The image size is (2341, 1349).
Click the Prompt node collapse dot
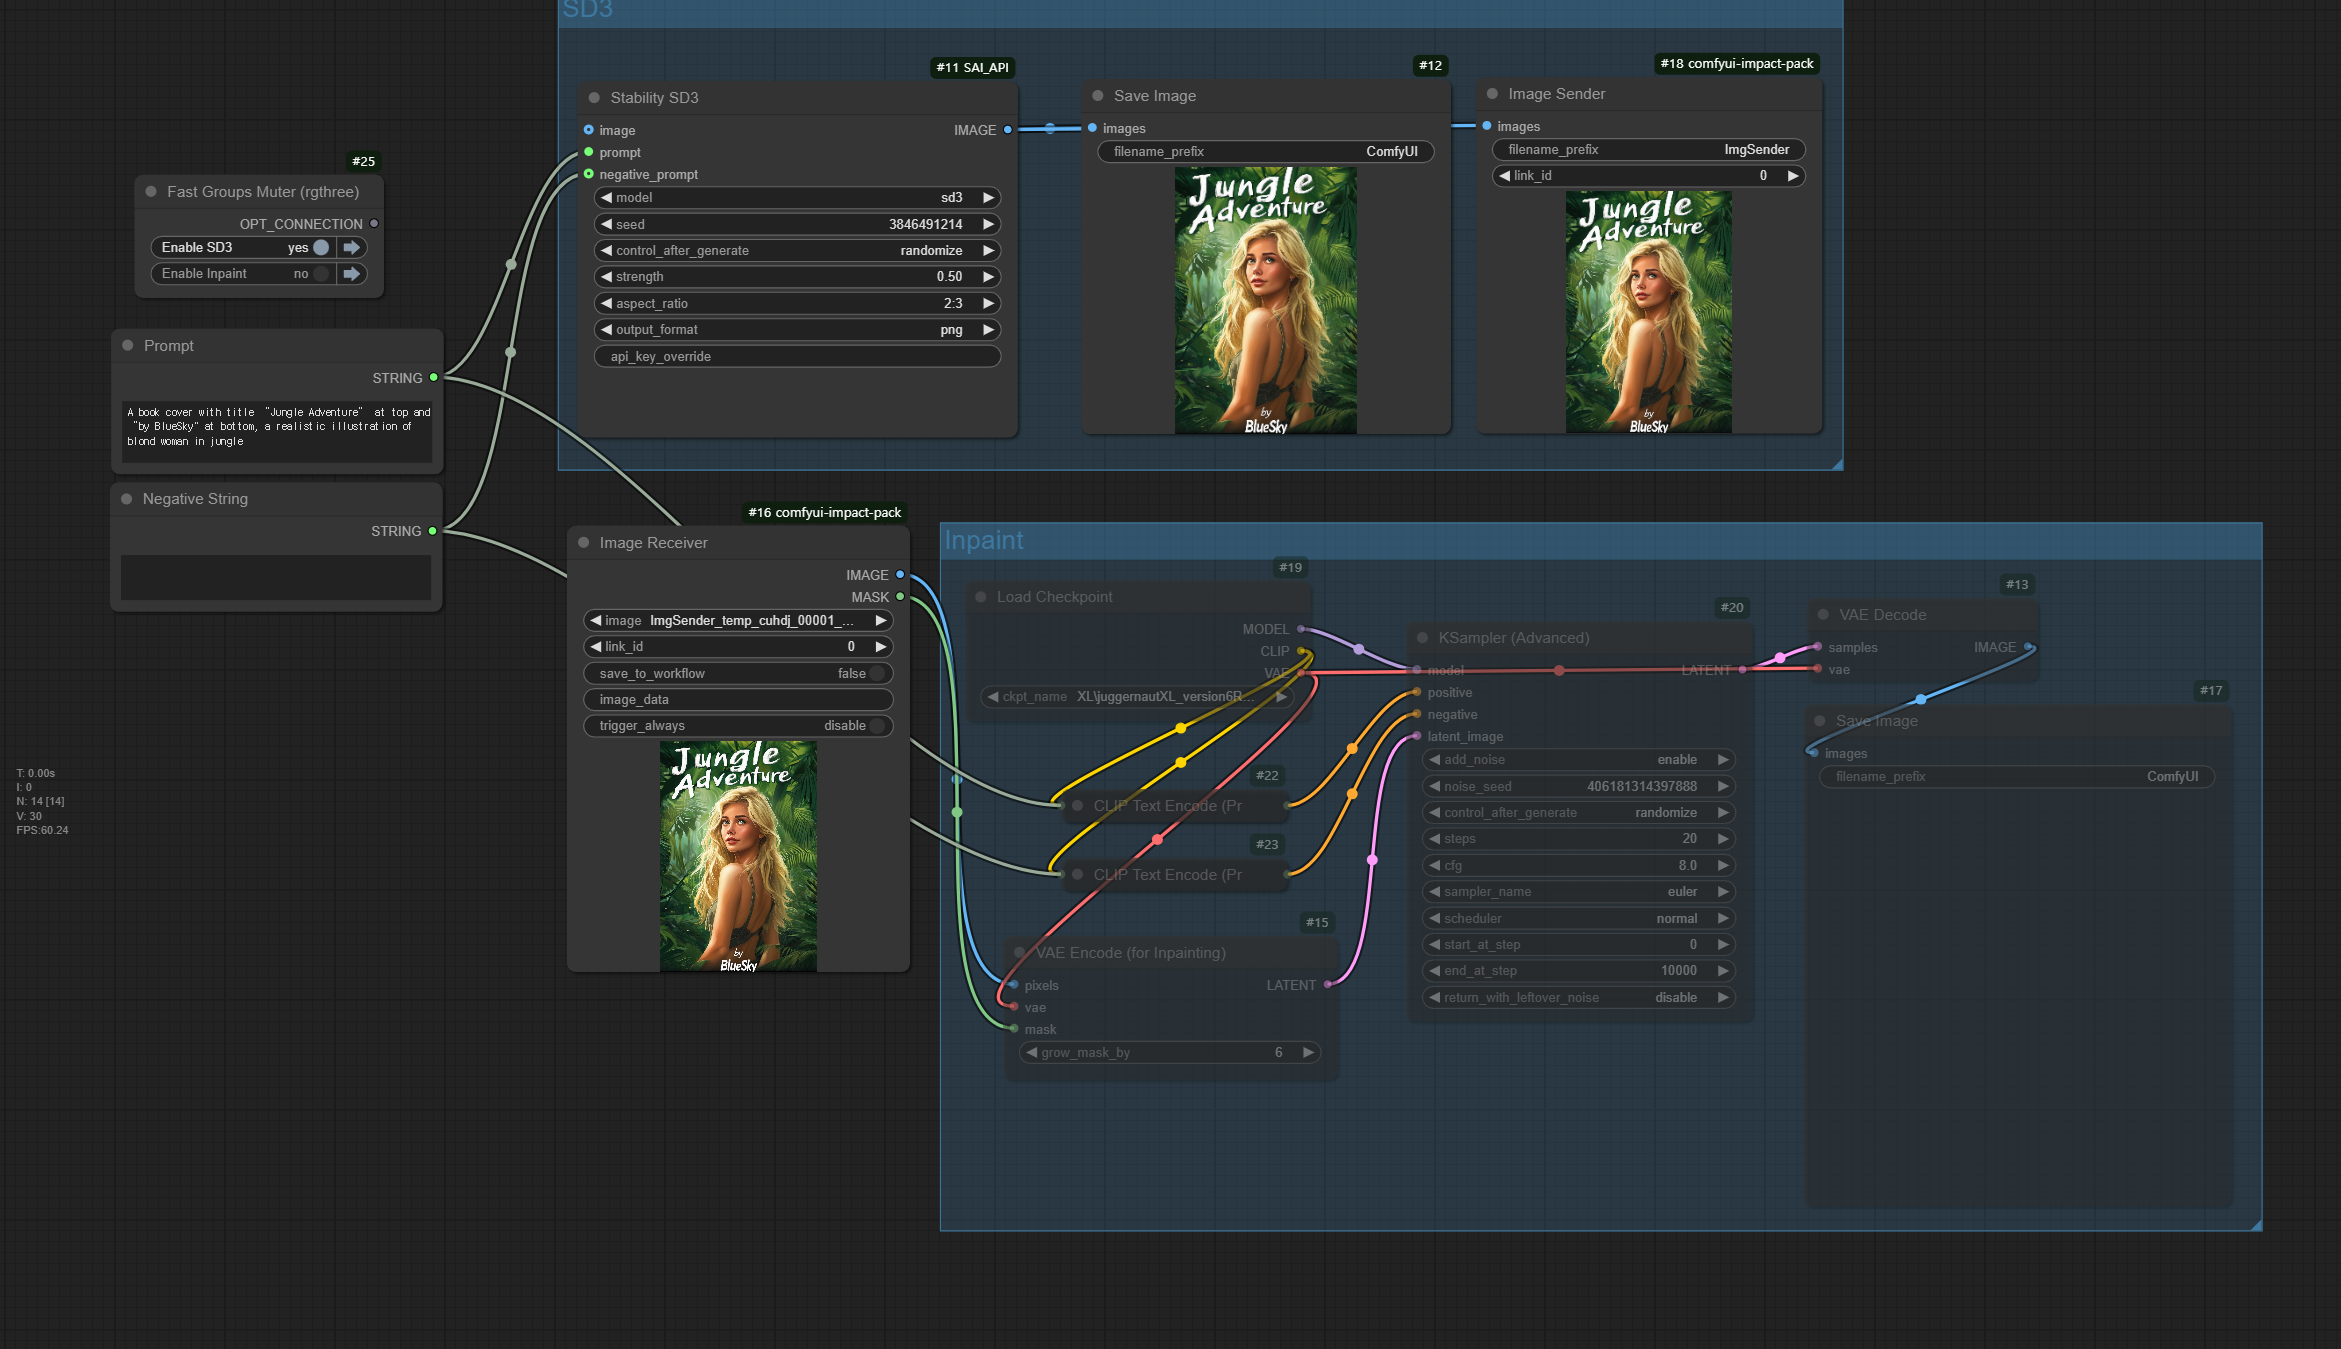[x=128, y=345]
